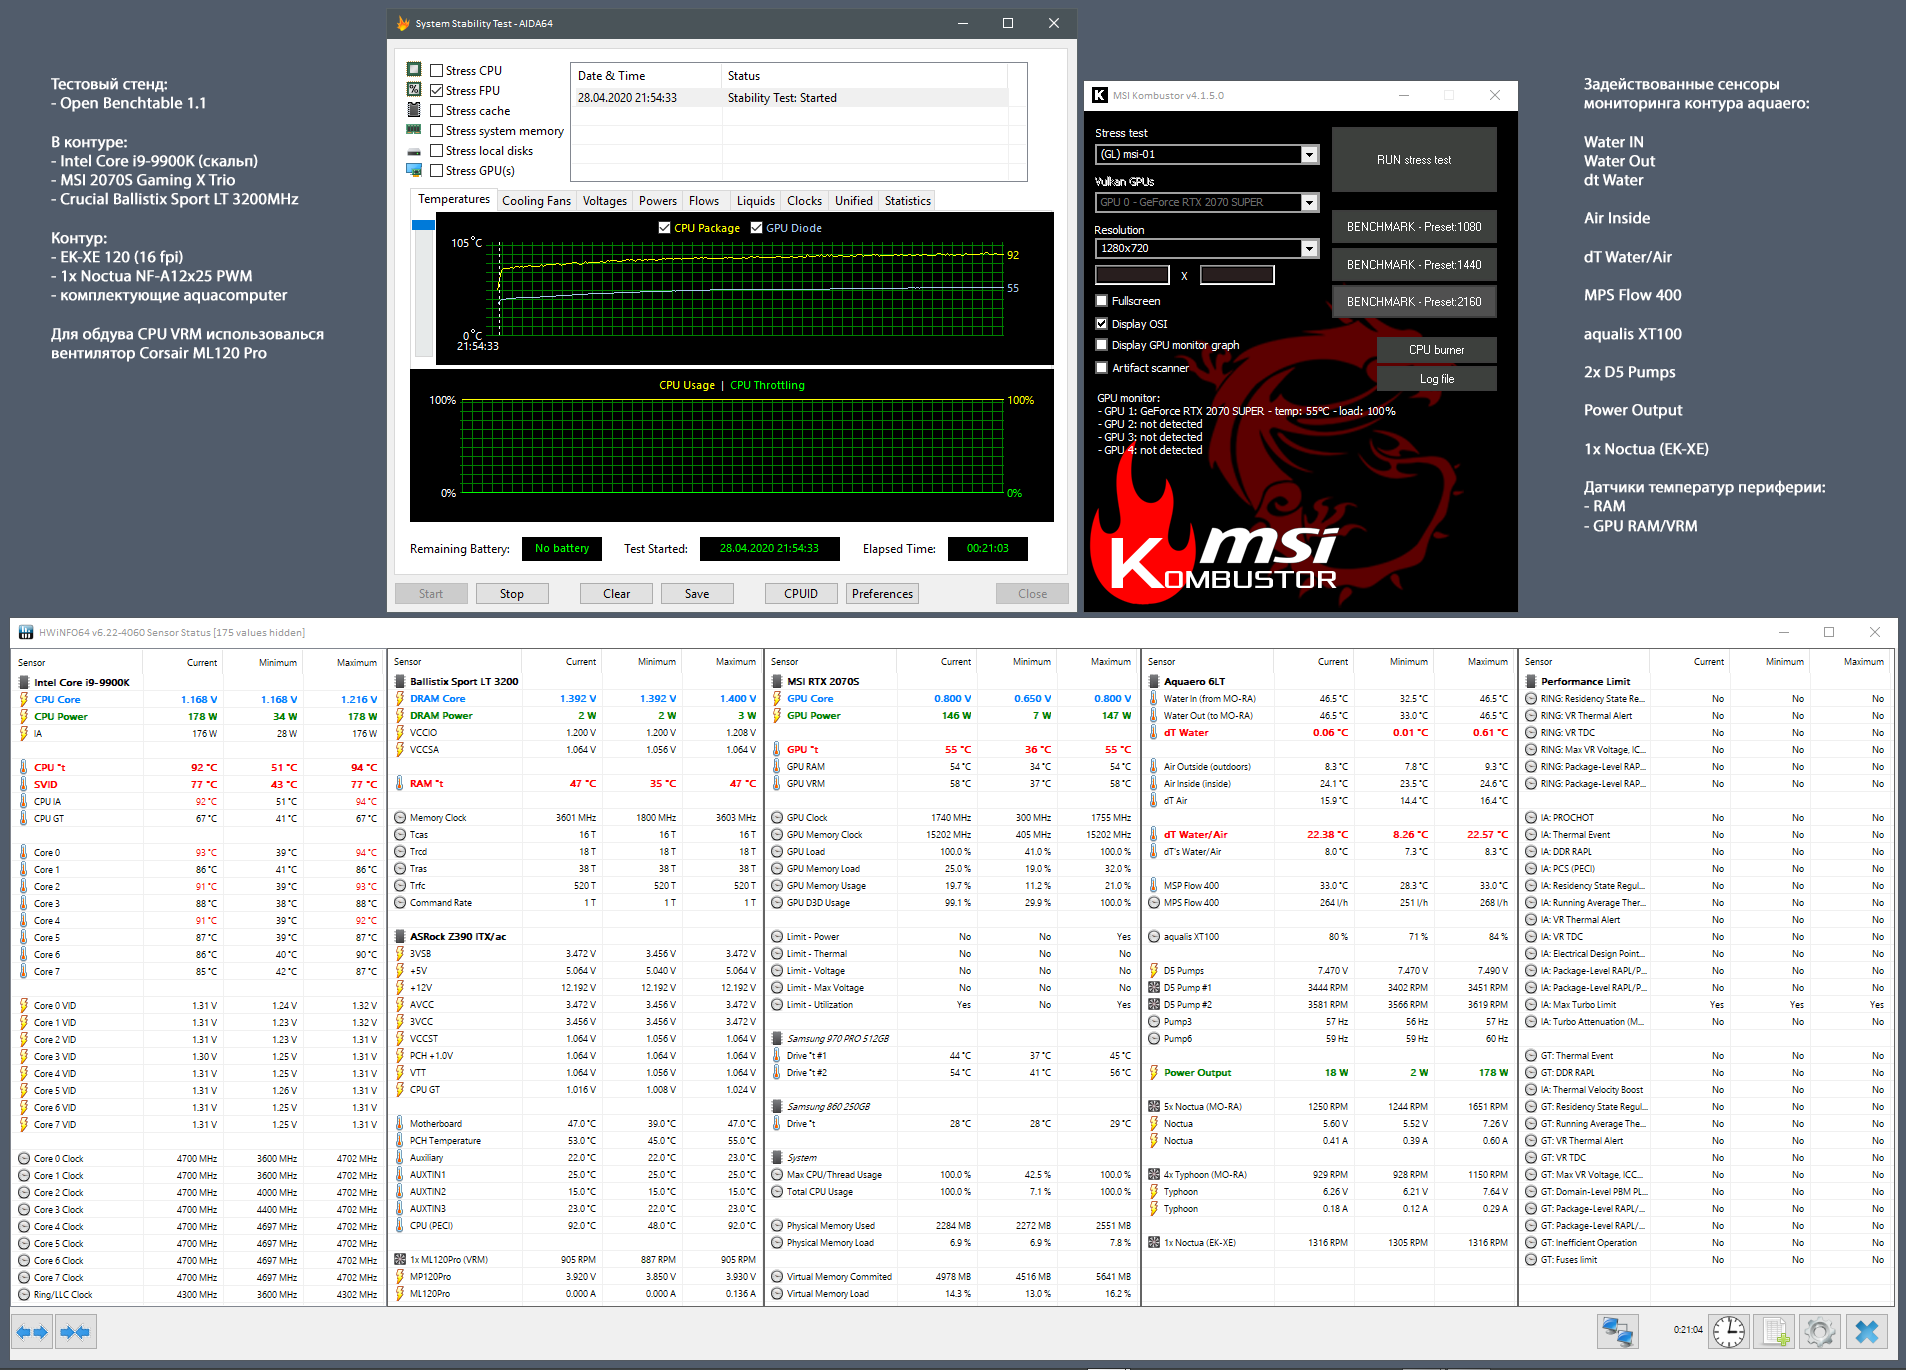Image resolution: width=1906 pixels, height=1370 pixels.
Task: Open the Flows tab in AIDA64
Action: [x=704, y=200]
